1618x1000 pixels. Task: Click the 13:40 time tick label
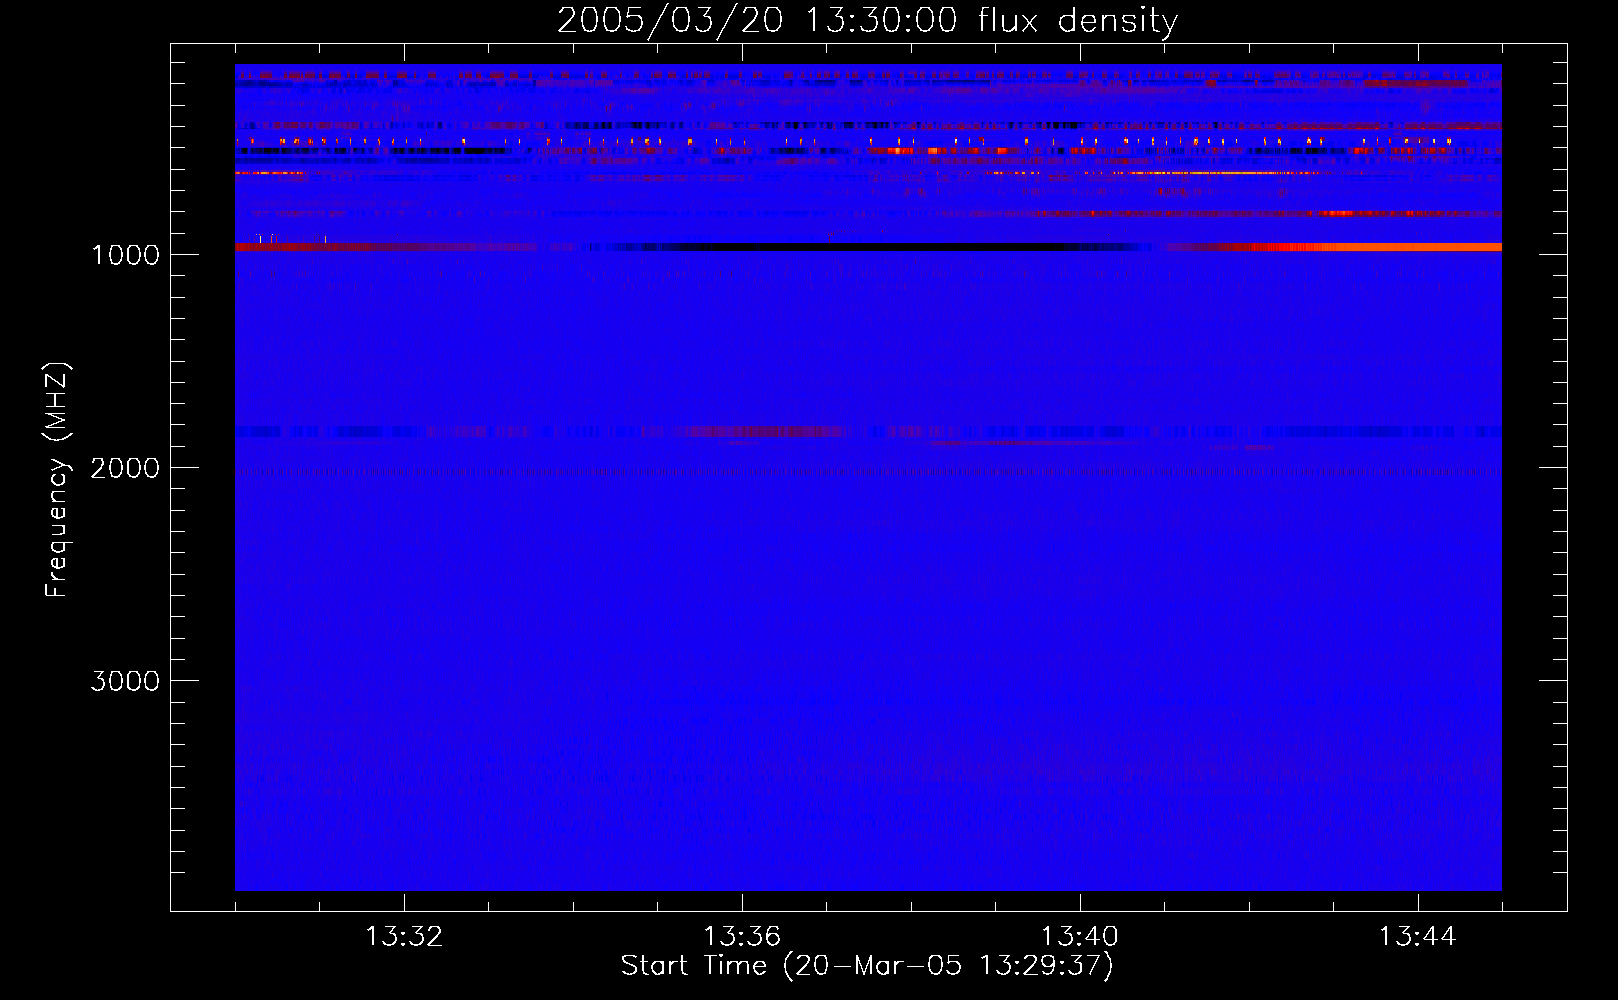click(x=1080, y=937)
